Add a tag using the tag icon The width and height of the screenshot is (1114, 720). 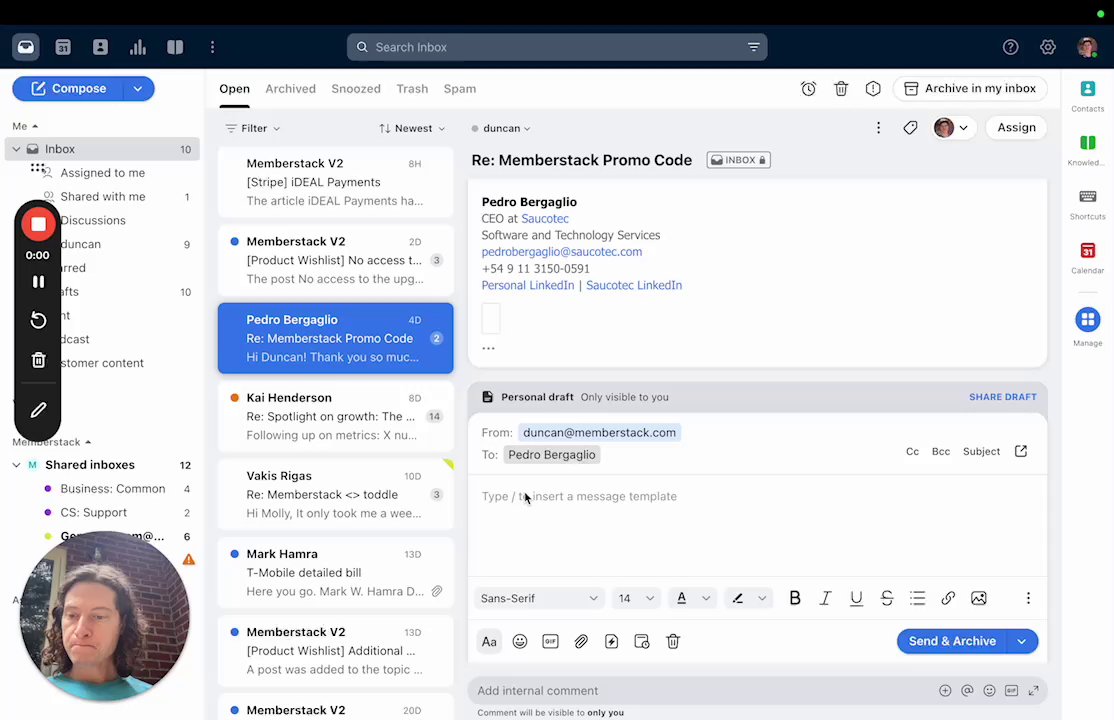tap(910, 128)
